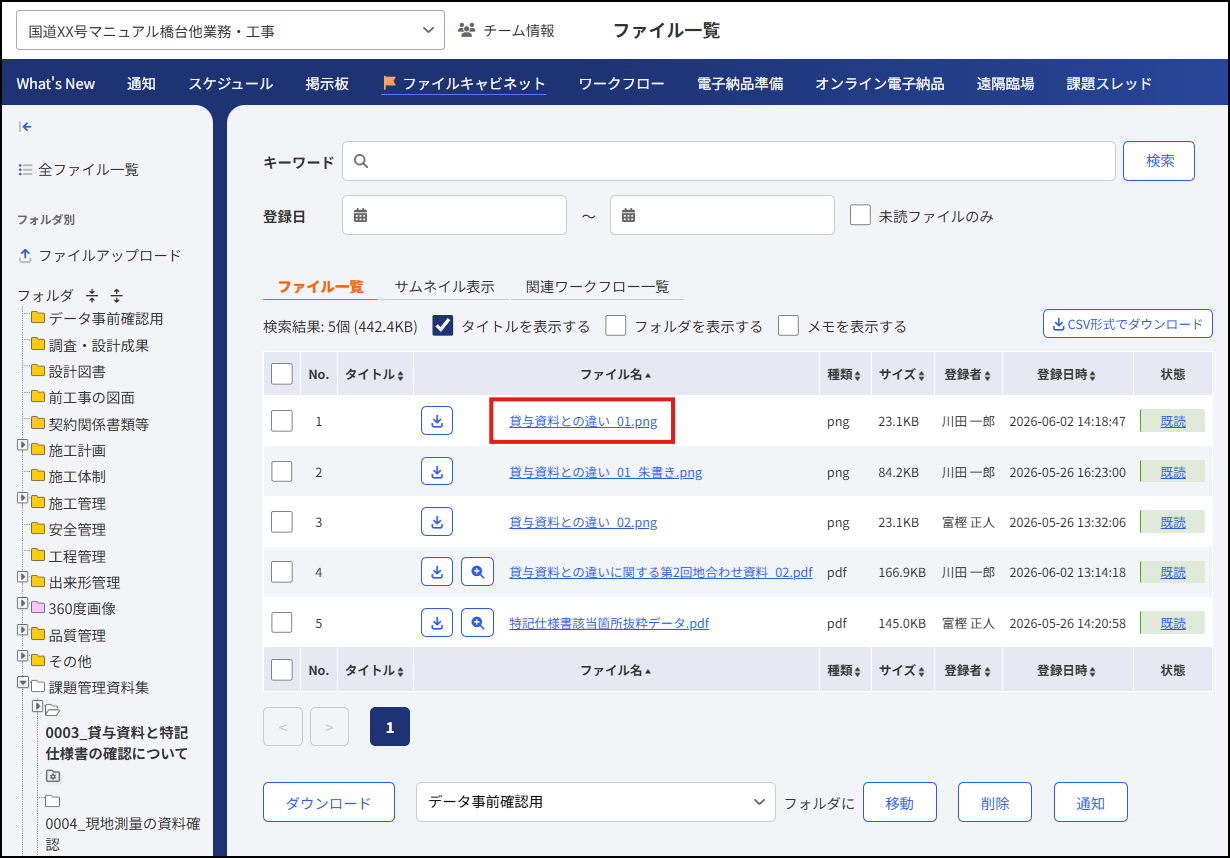Switch to 関連ワークフロー一覧 tab
This screenshot has width=1230, height=858.
[x=598, y=286]
